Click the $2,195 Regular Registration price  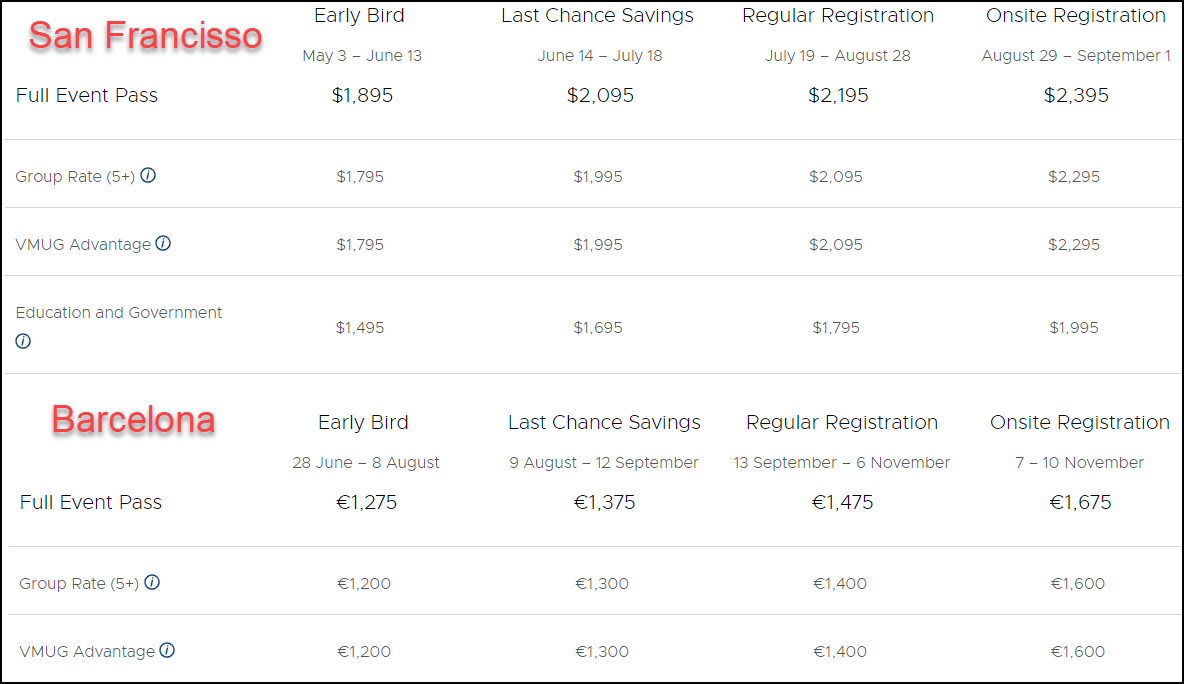point(838,95)
